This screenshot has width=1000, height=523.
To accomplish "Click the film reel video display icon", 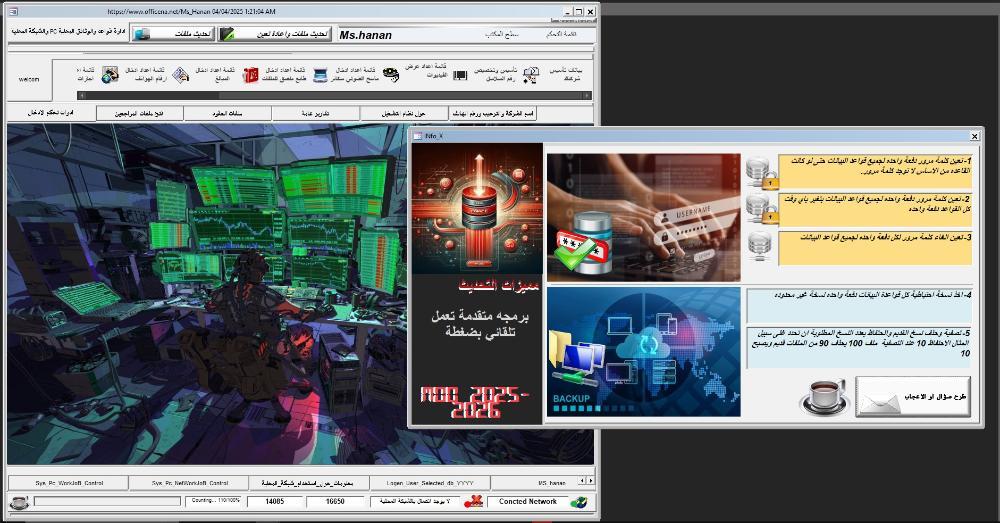I will point(391,75).
